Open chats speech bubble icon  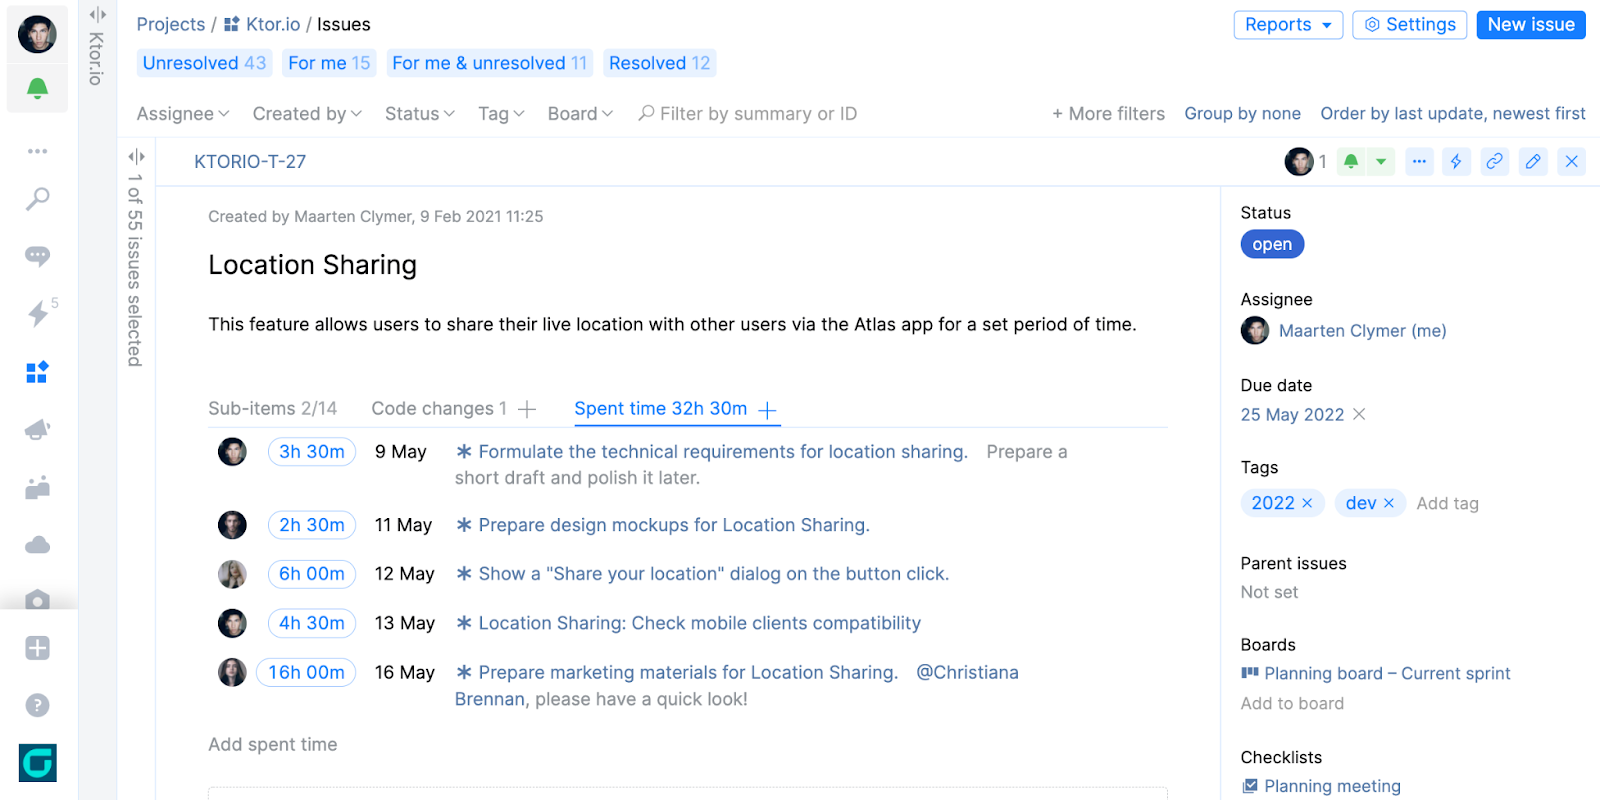pyautogui.click(x=37, y=256)
